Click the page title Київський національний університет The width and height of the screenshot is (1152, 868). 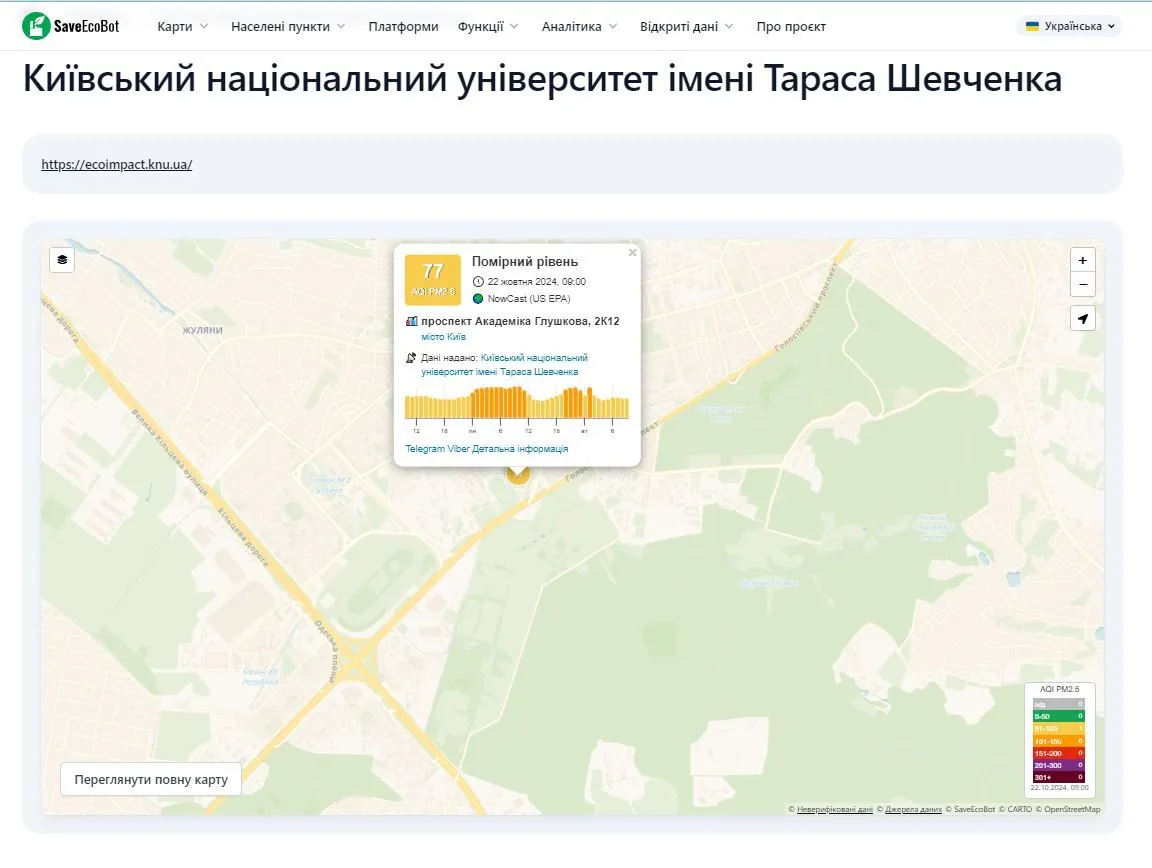[x=542, y=78]
